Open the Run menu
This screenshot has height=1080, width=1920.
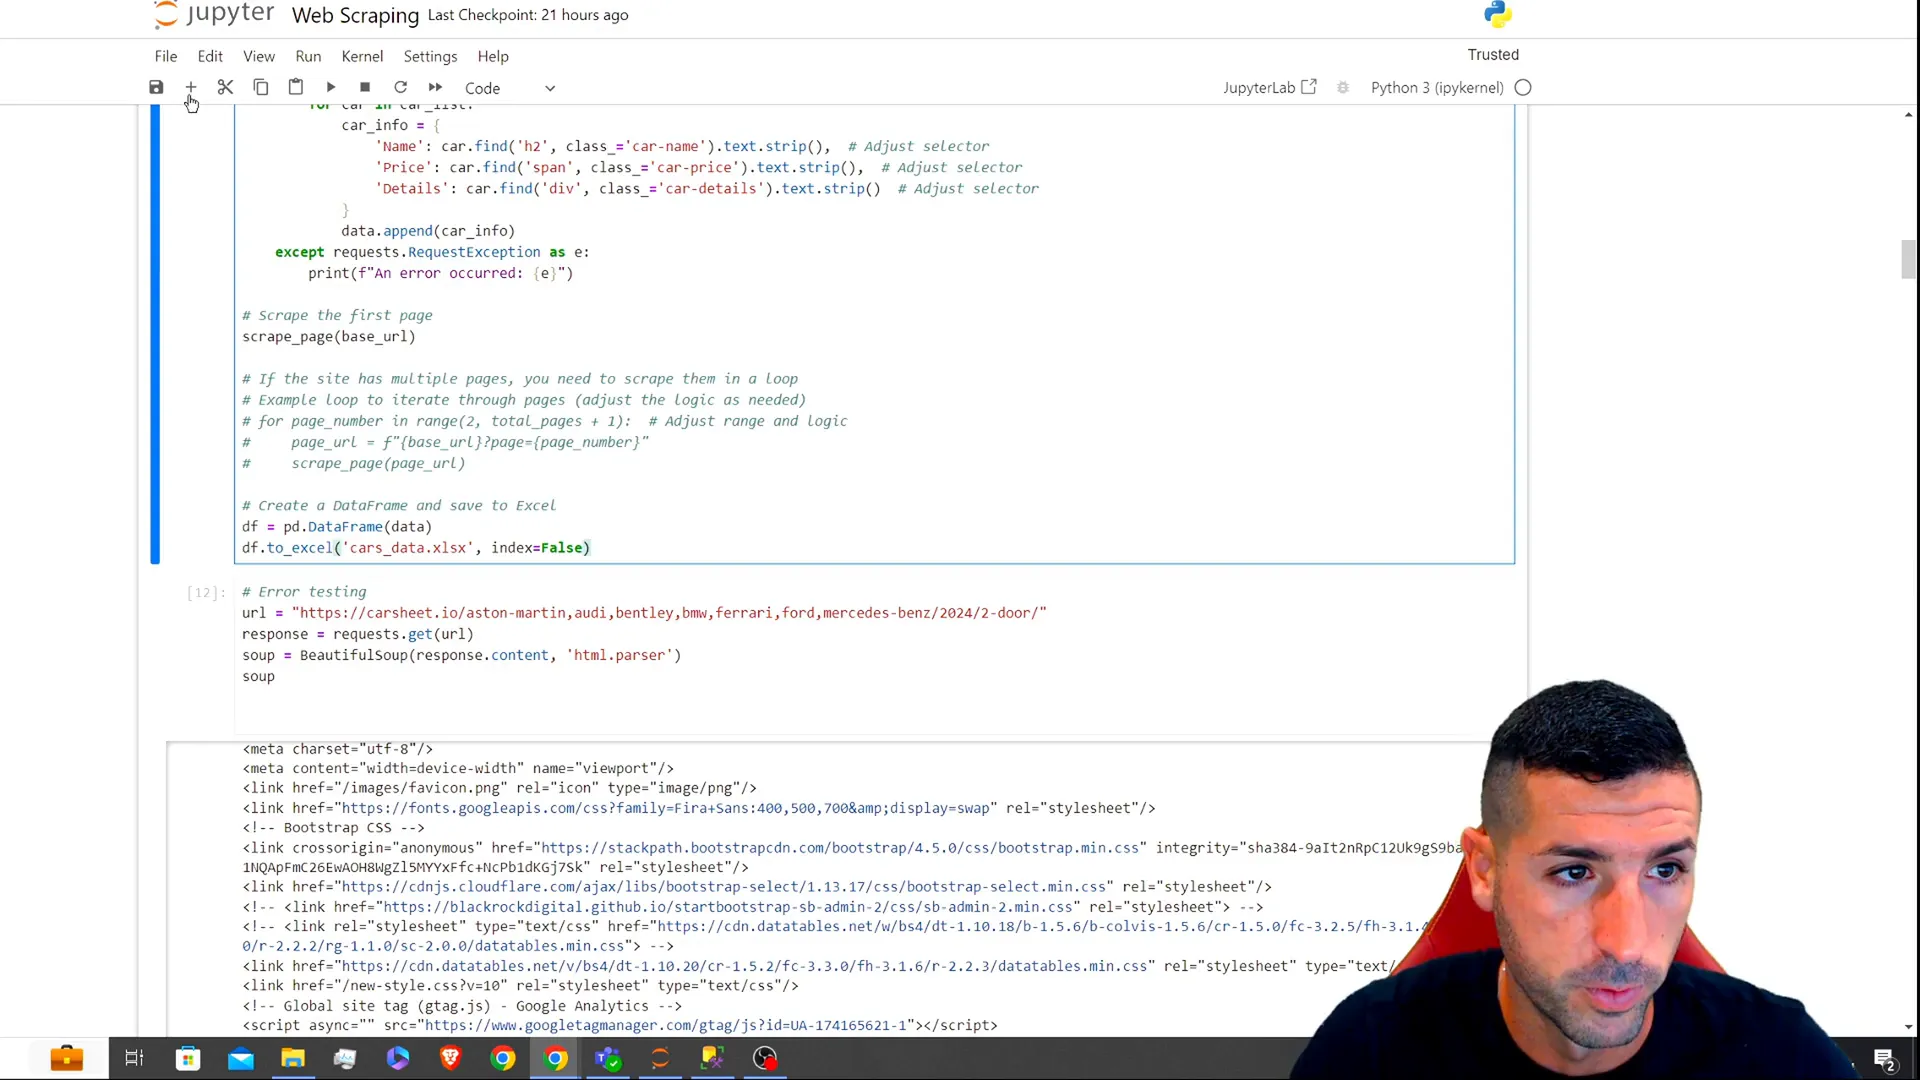[308, 56]
